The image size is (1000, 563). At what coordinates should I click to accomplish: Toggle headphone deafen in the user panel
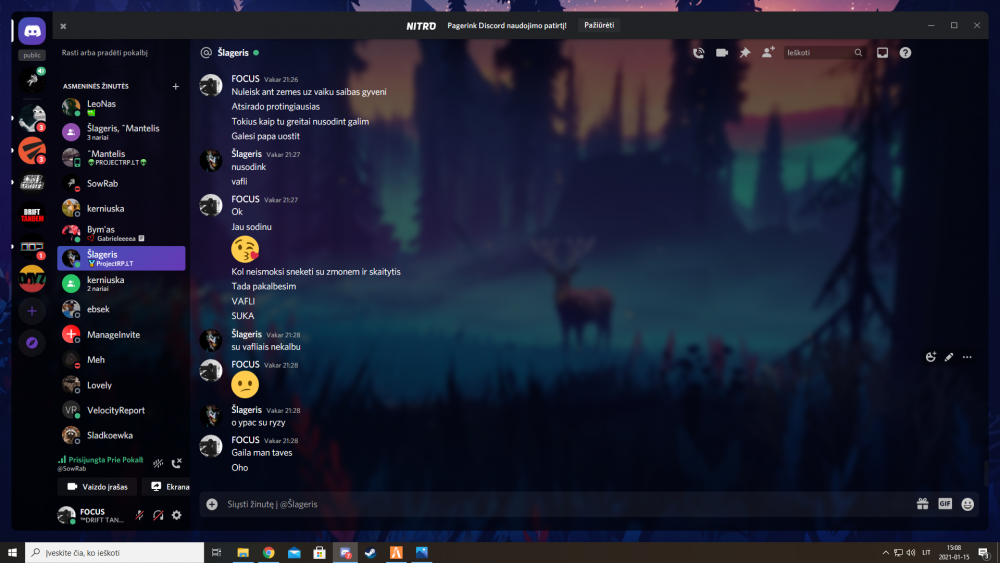tap(158, 515)
